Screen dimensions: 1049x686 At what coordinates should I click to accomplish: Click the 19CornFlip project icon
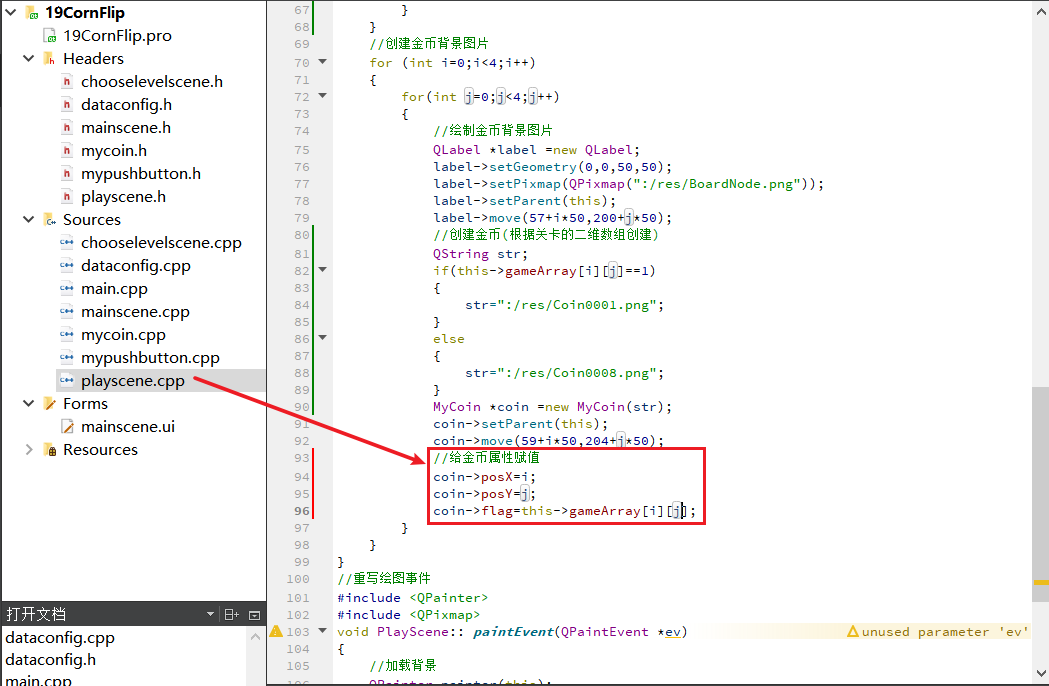32,13
